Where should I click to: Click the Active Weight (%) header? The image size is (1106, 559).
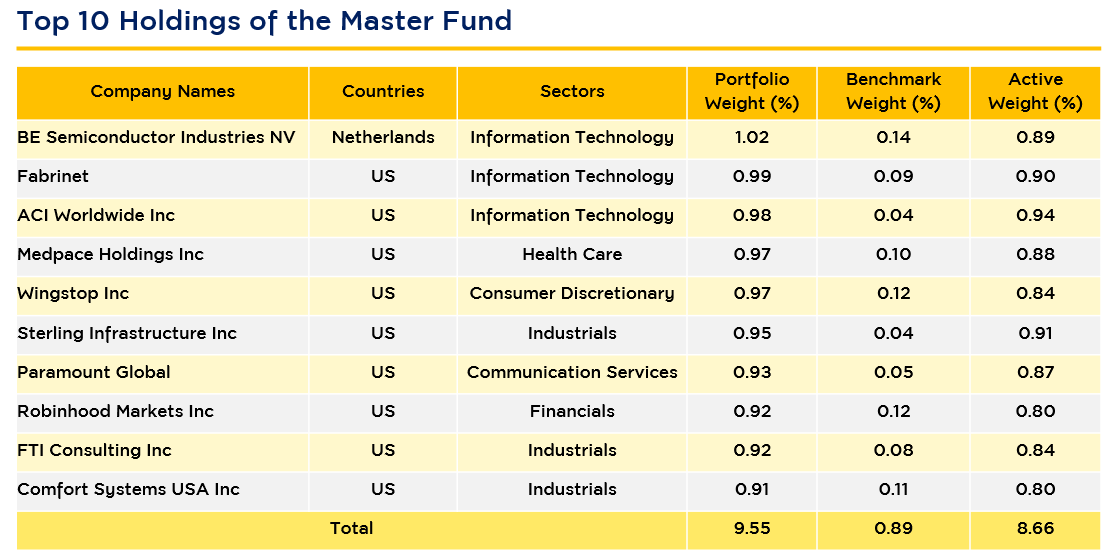(x=1035, y=92)
